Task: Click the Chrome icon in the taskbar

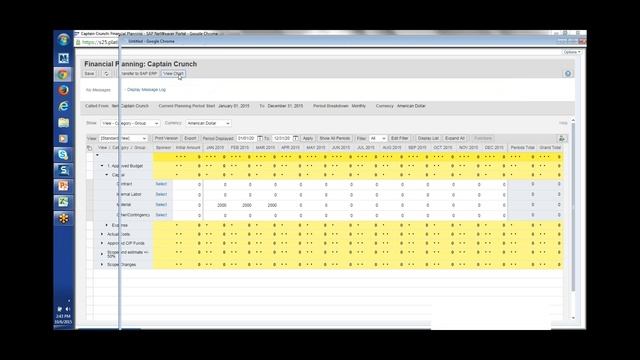Action: pyautogui.click(x=63, y=74)
